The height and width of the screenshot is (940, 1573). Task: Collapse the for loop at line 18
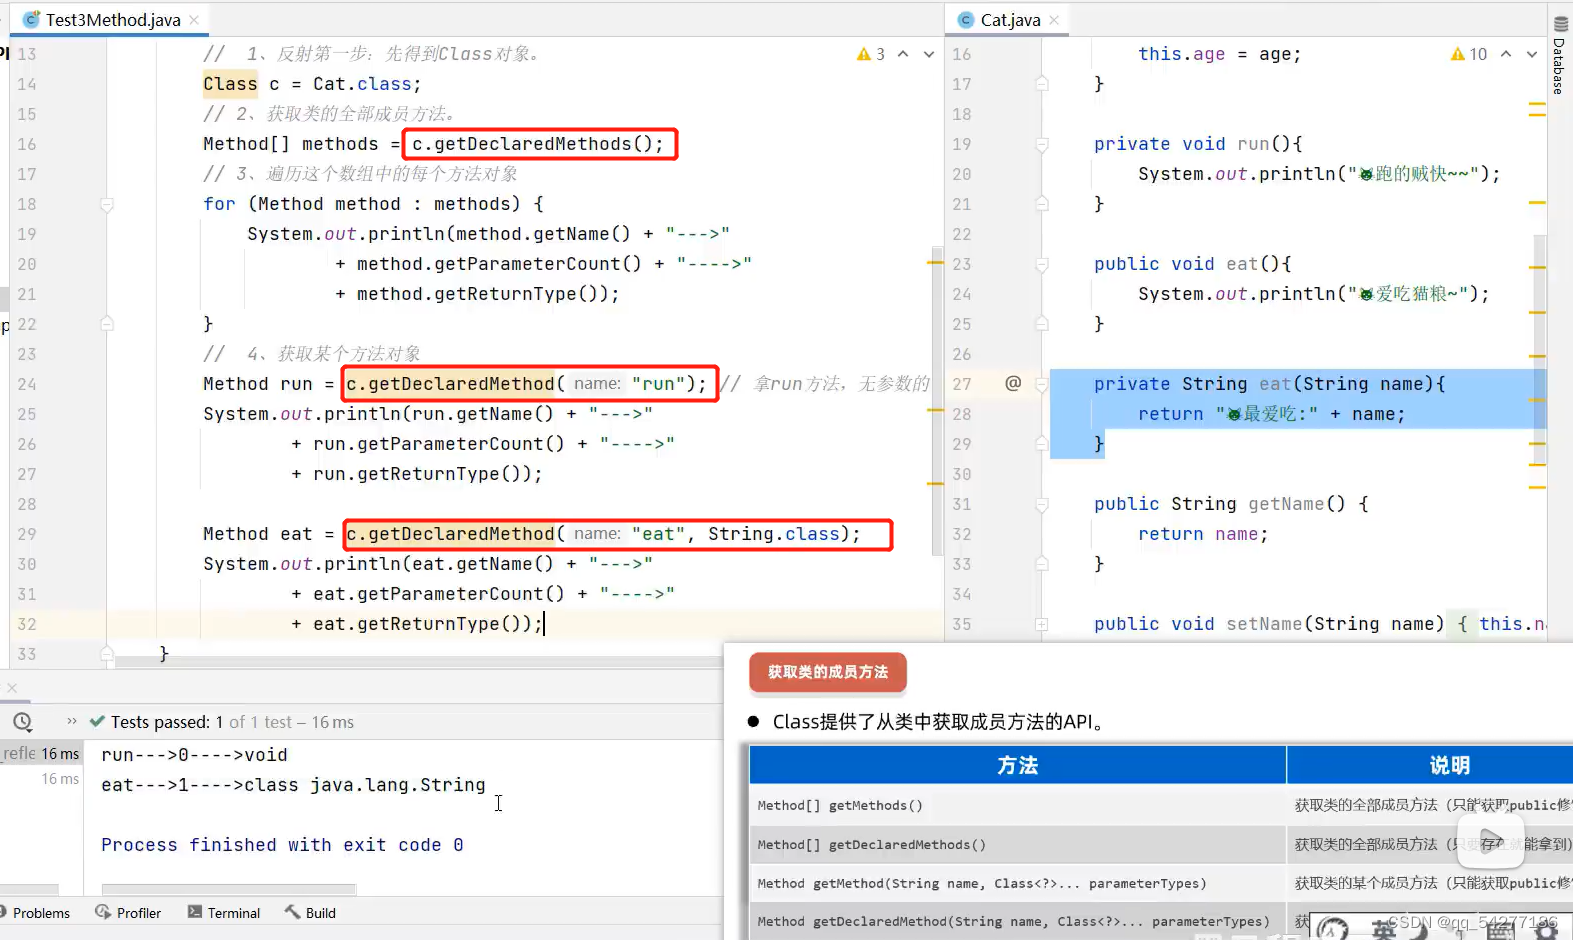[106, 204]
